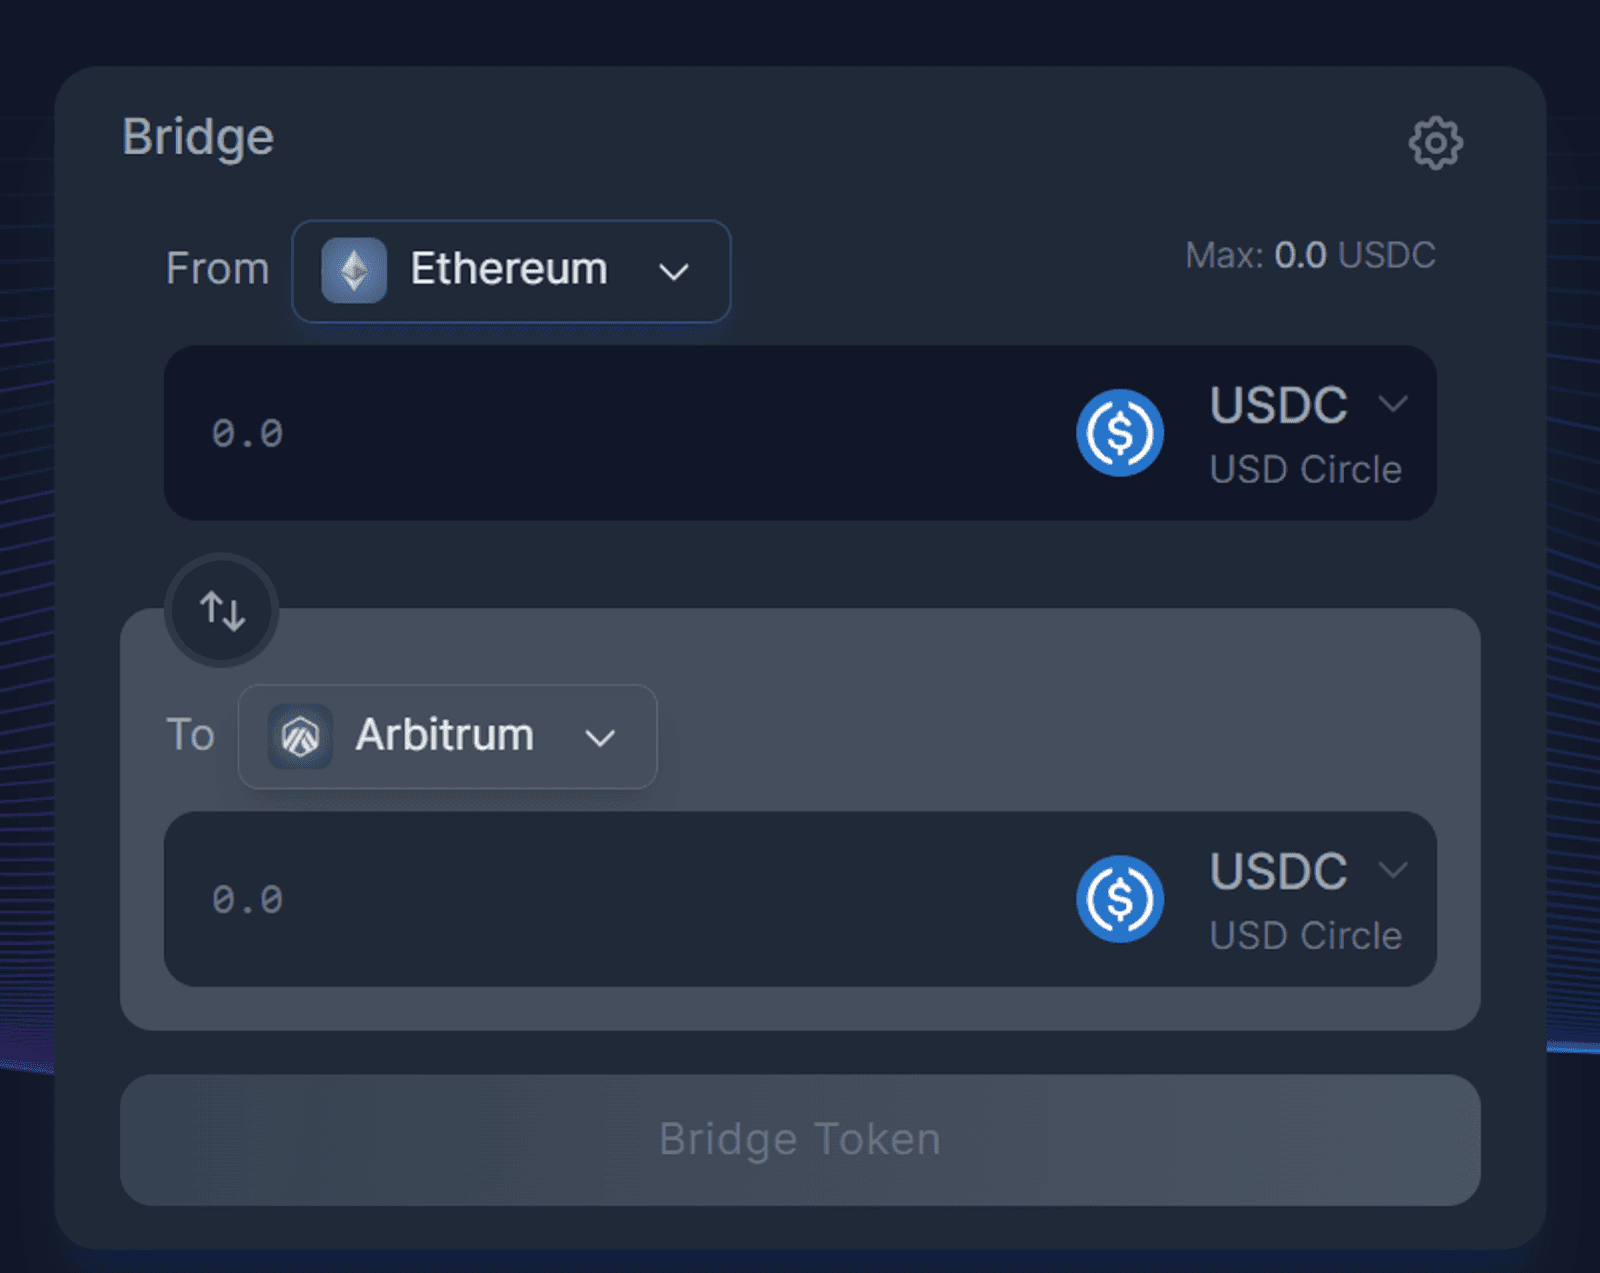This screenshot has height=1273, width=1600.
Task: Expand the Arbitrum chain chevron
Action: tap(600, 738)
